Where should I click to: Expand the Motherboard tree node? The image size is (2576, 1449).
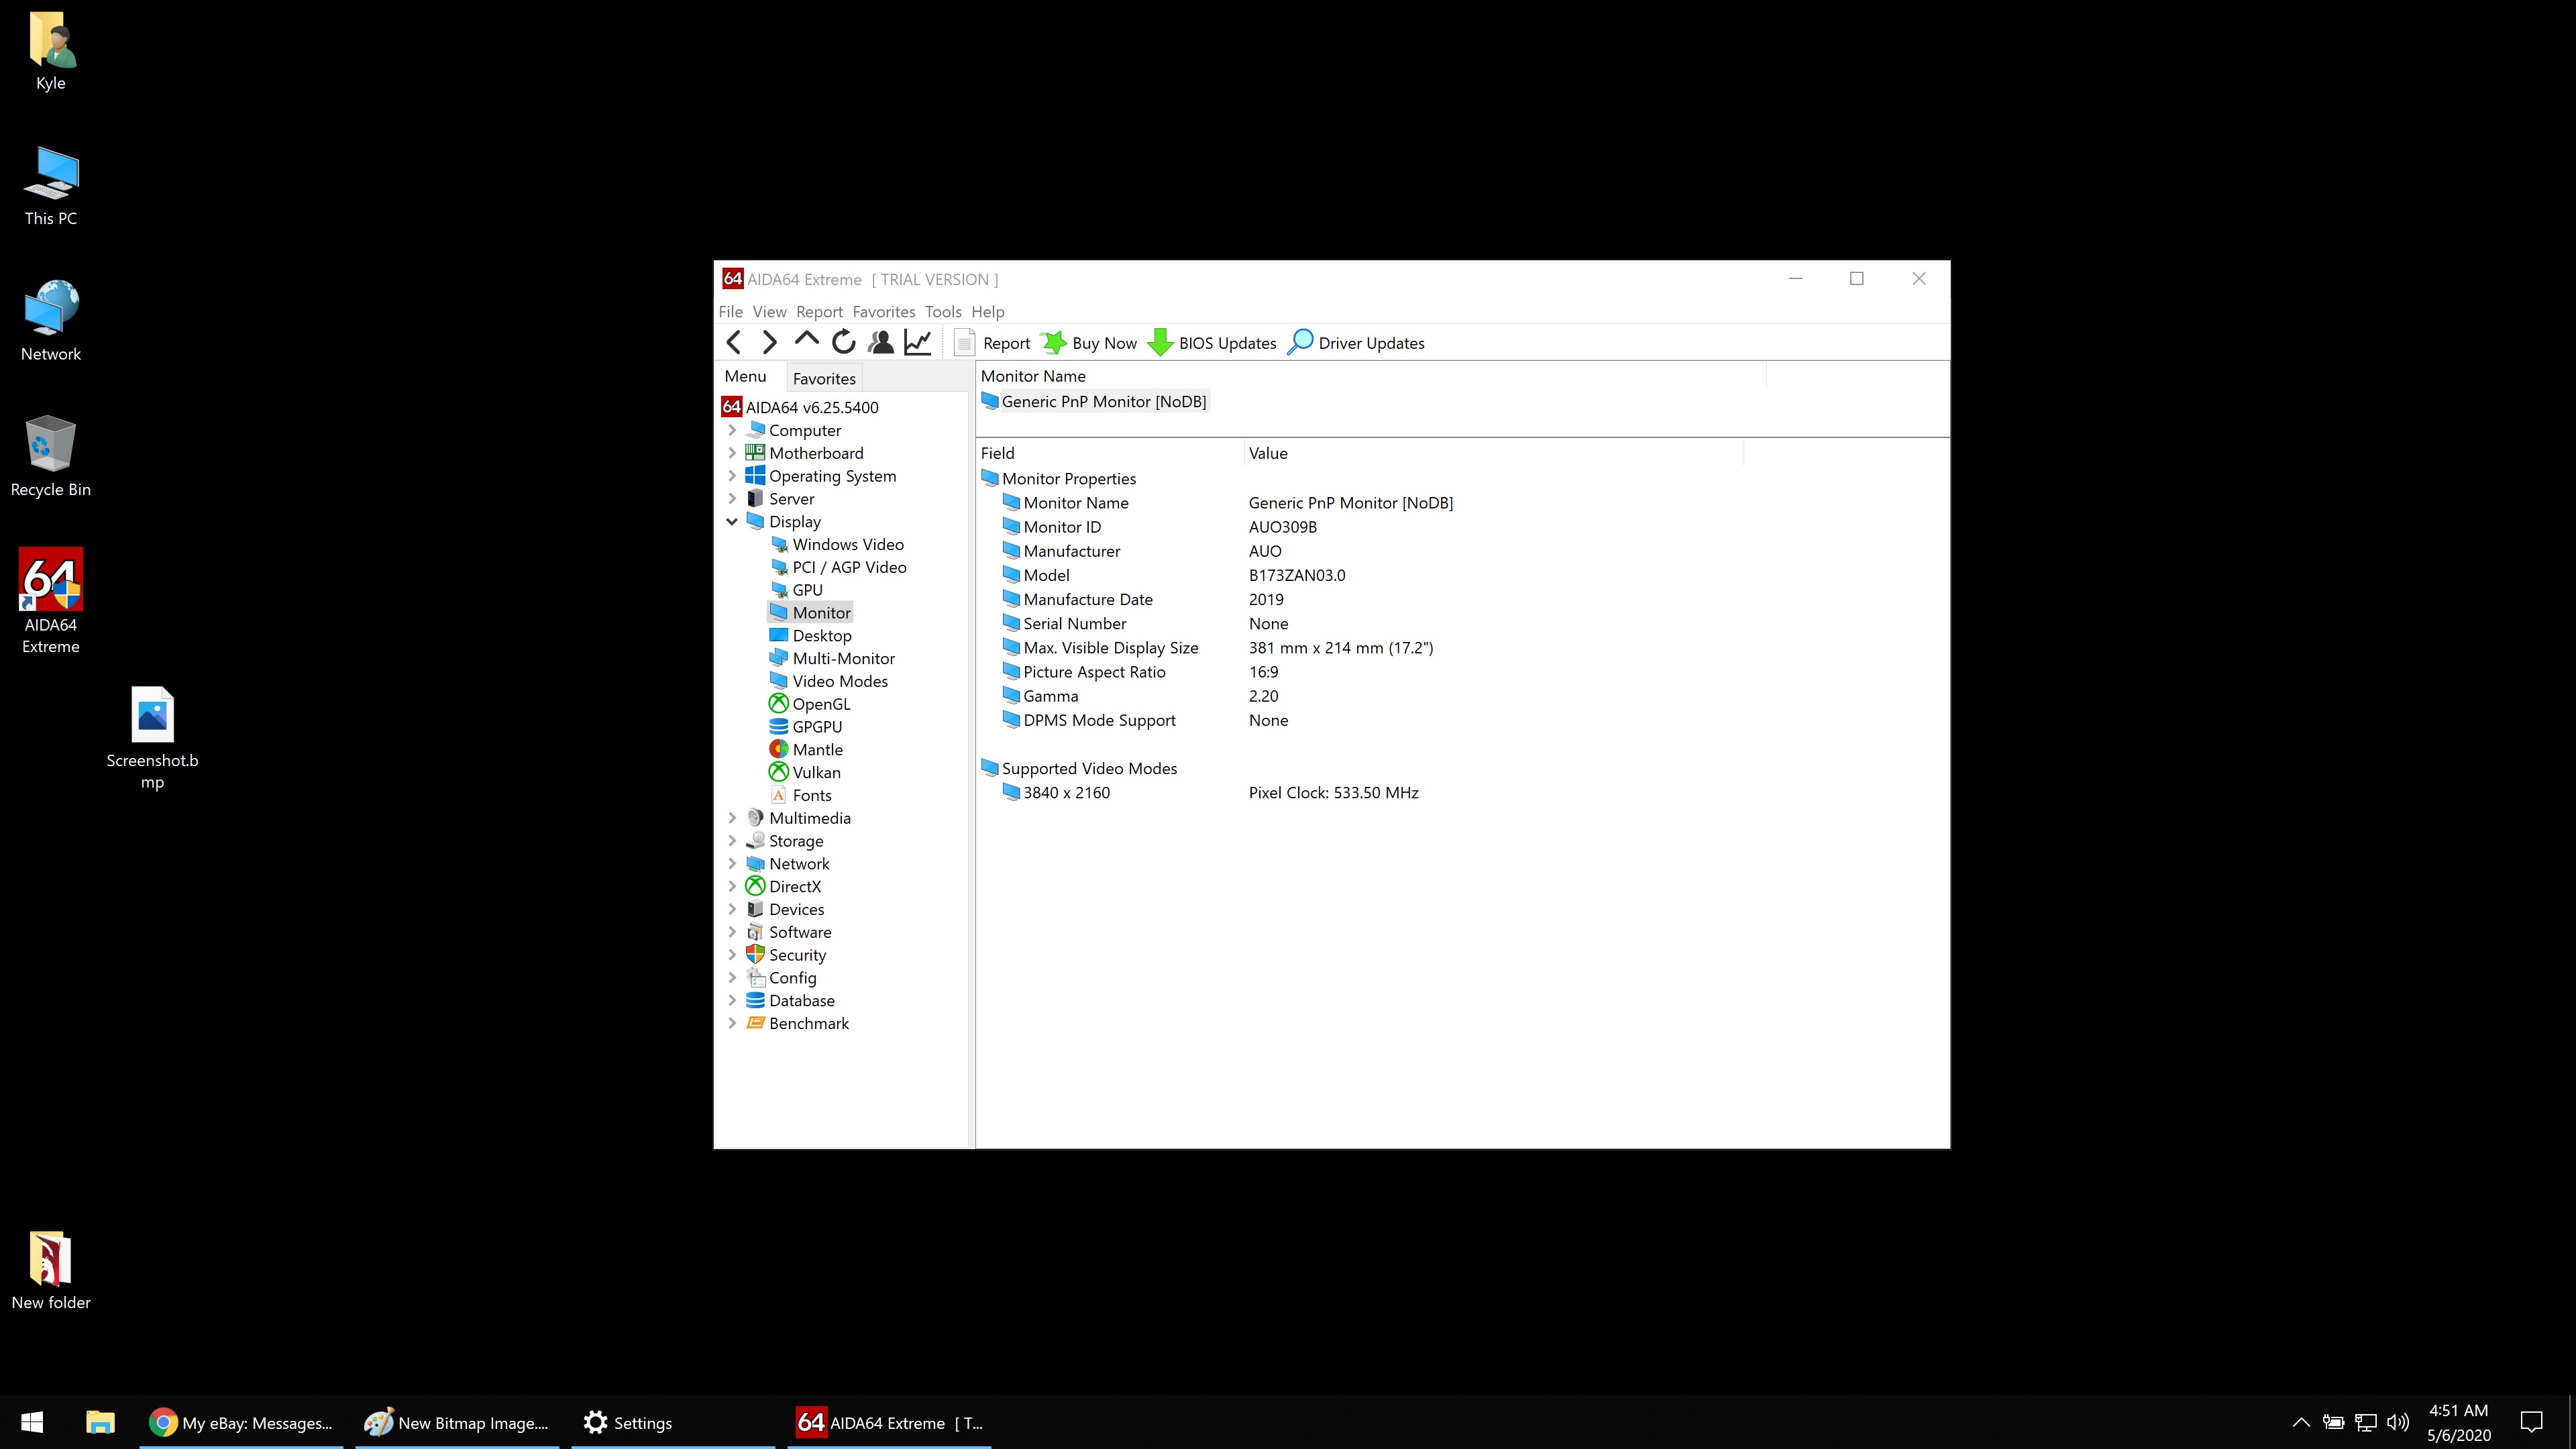click(732, 454)
